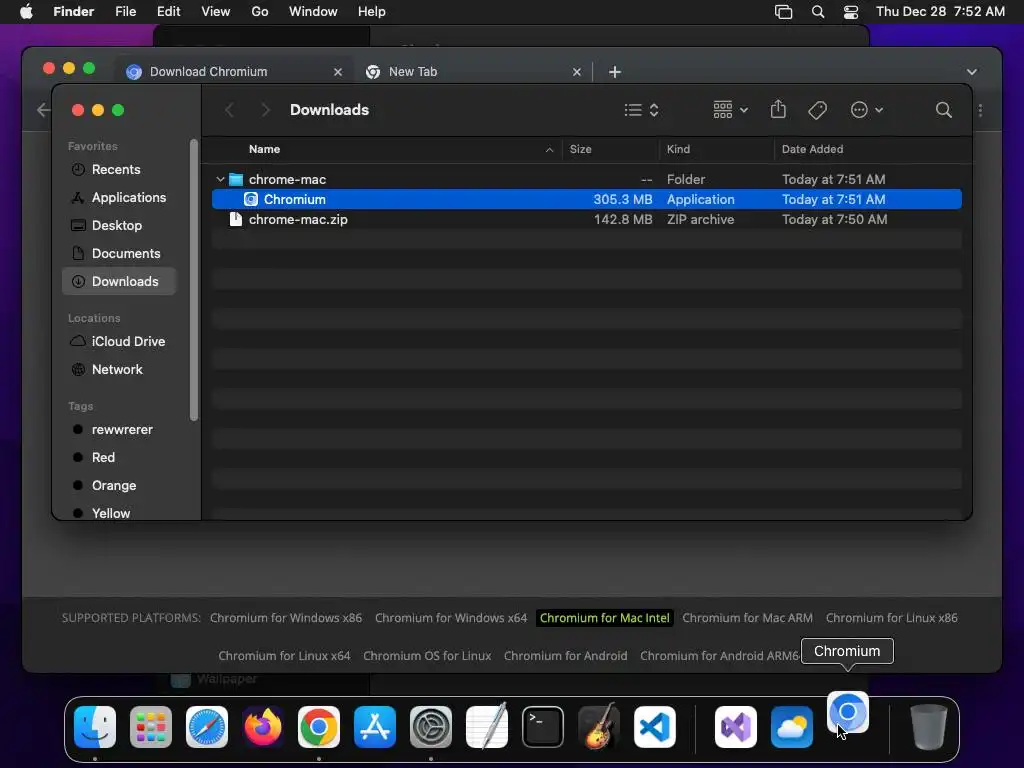Open the File menu
Viewport: 1024px width, 768px height.
125,12
